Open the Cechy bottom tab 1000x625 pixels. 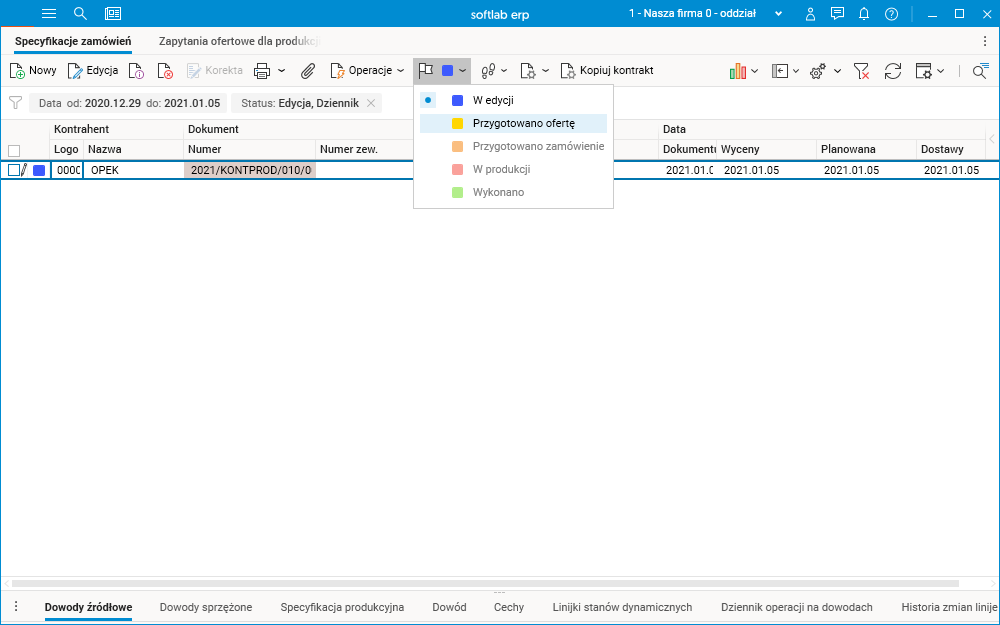pyautogui.click(x=509, y=607)
